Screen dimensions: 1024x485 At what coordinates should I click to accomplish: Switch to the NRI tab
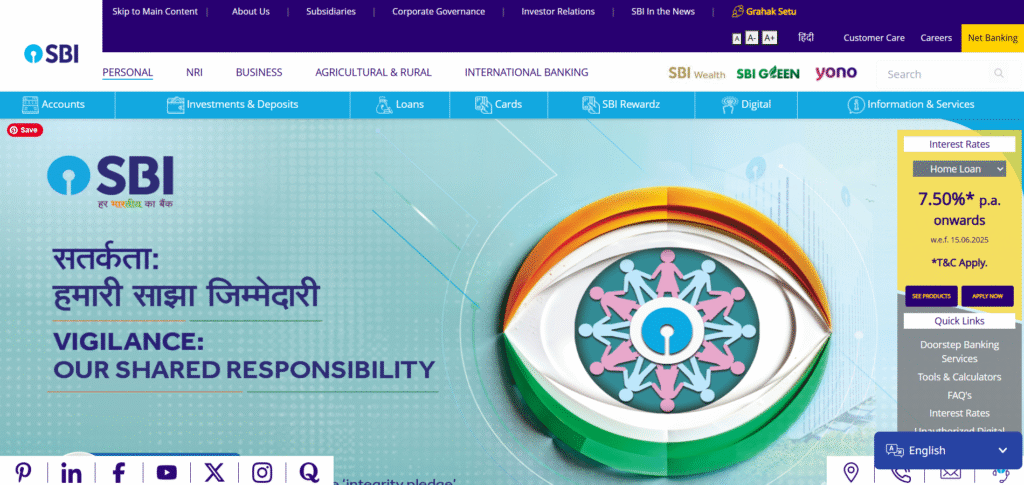[195, 72]
